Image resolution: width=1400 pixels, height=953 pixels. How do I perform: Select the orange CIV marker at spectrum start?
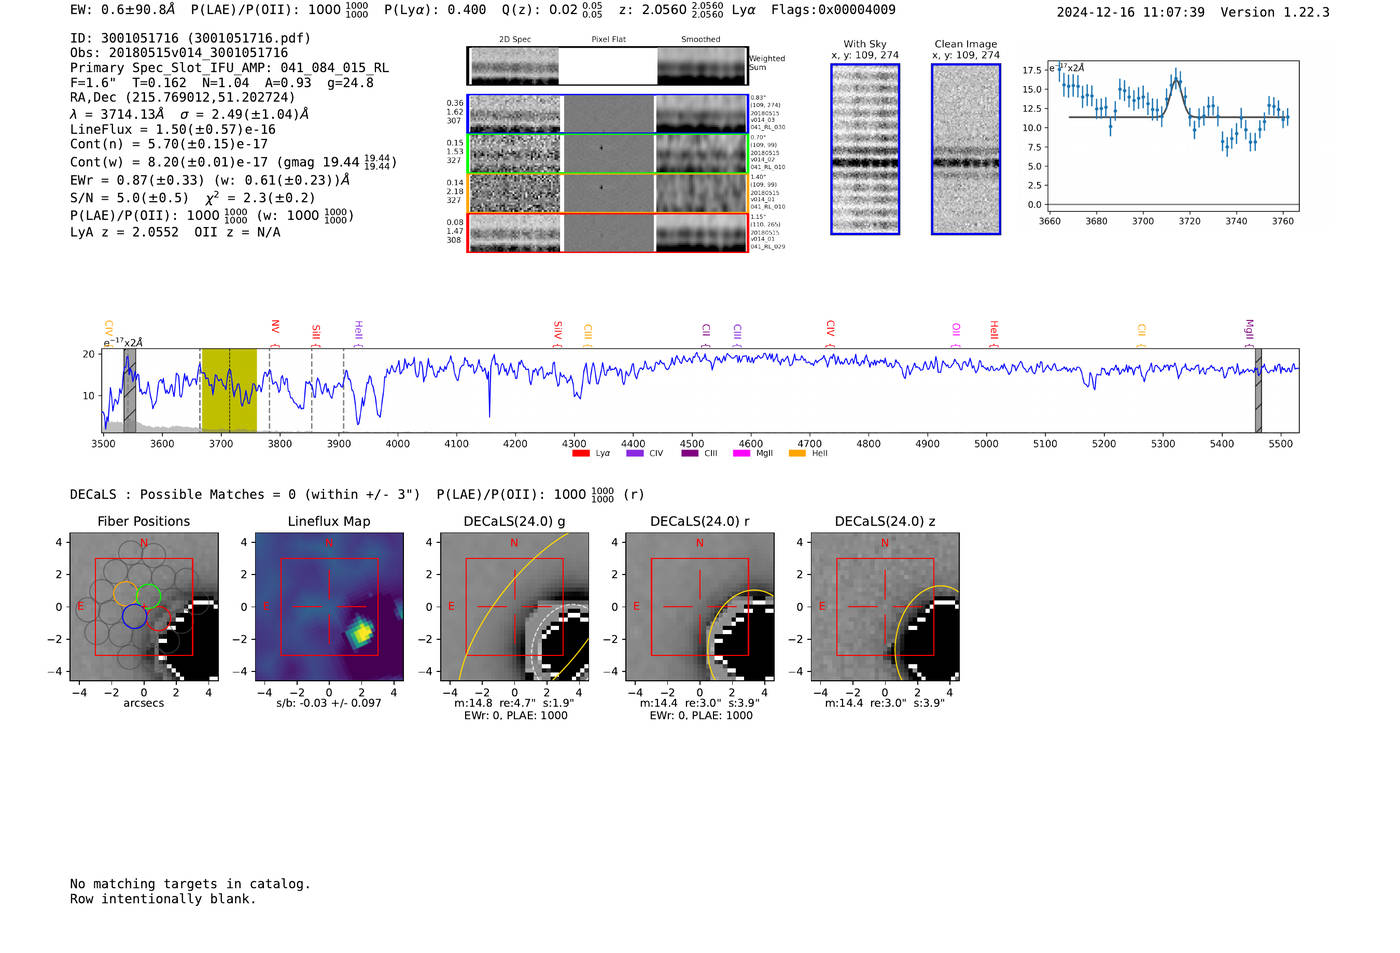pyautogui.click(x=108, y=331)
